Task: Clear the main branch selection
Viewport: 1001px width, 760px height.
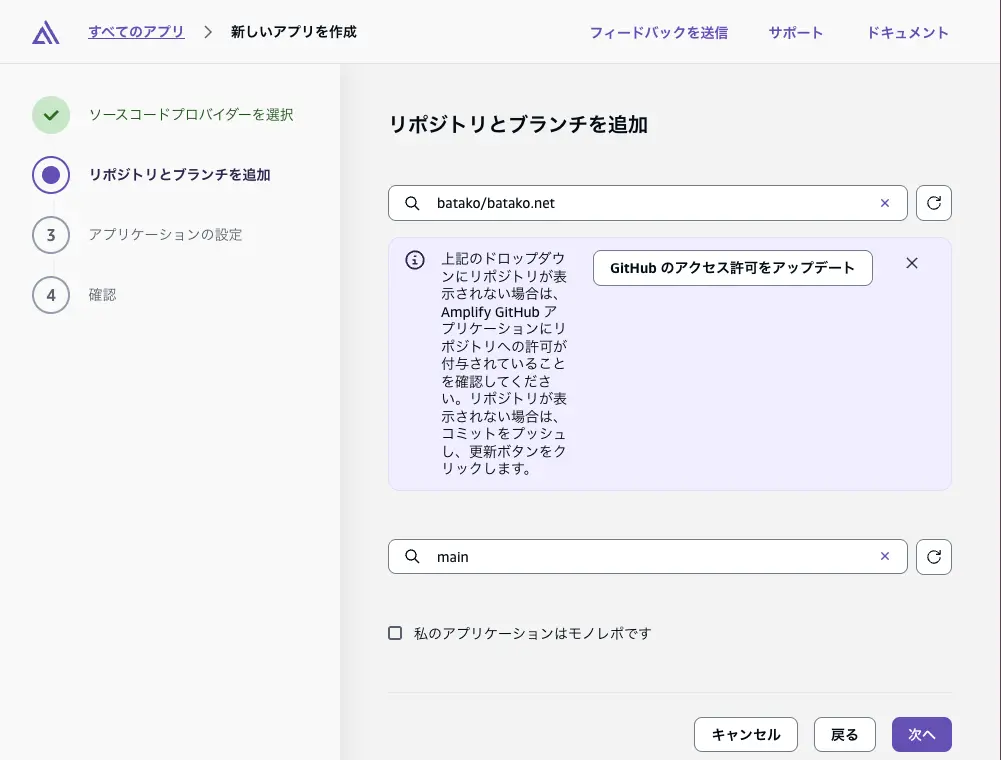Action: pos(884,556)
